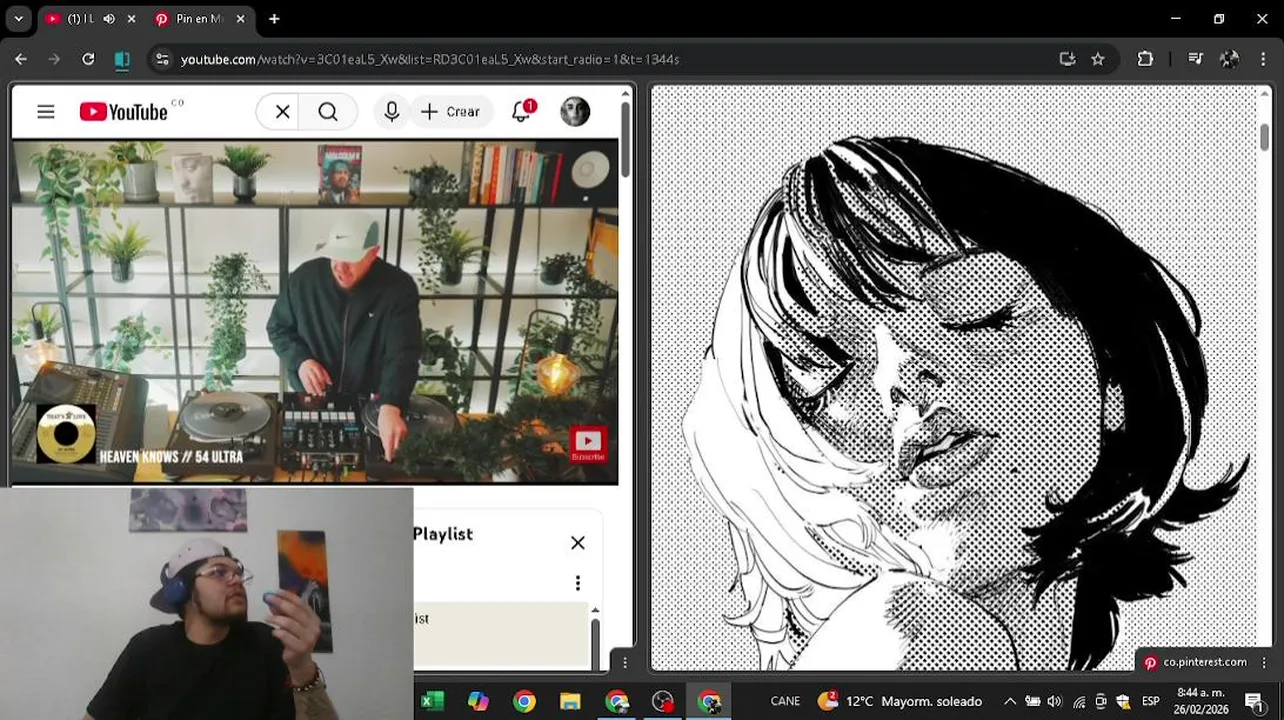Open the YouTube hamburger guide menu
The height and width of the screenshot is (720, 1284).
pos(46,112)
